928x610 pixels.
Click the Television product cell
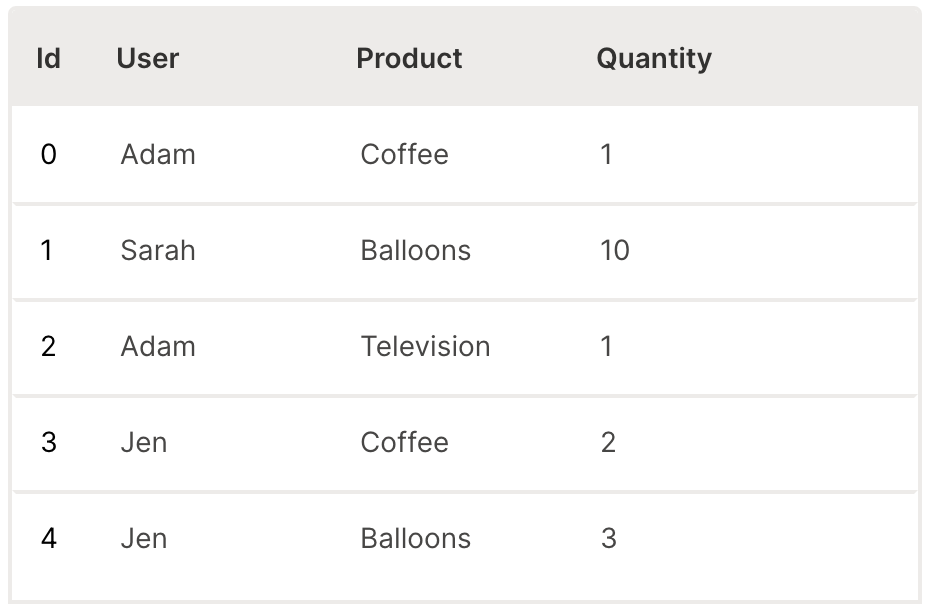pyautogui.click(x=425, y=346)
